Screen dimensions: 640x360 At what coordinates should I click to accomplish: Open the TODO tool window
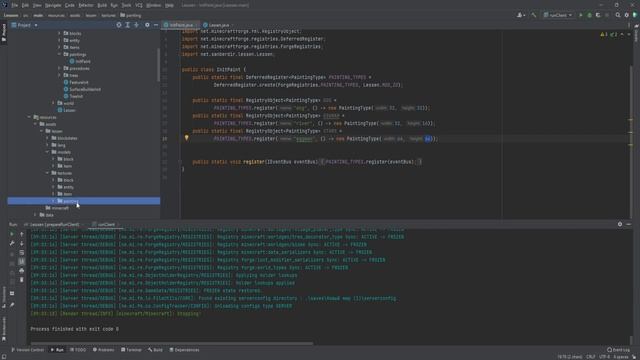[x=78, y=350]
